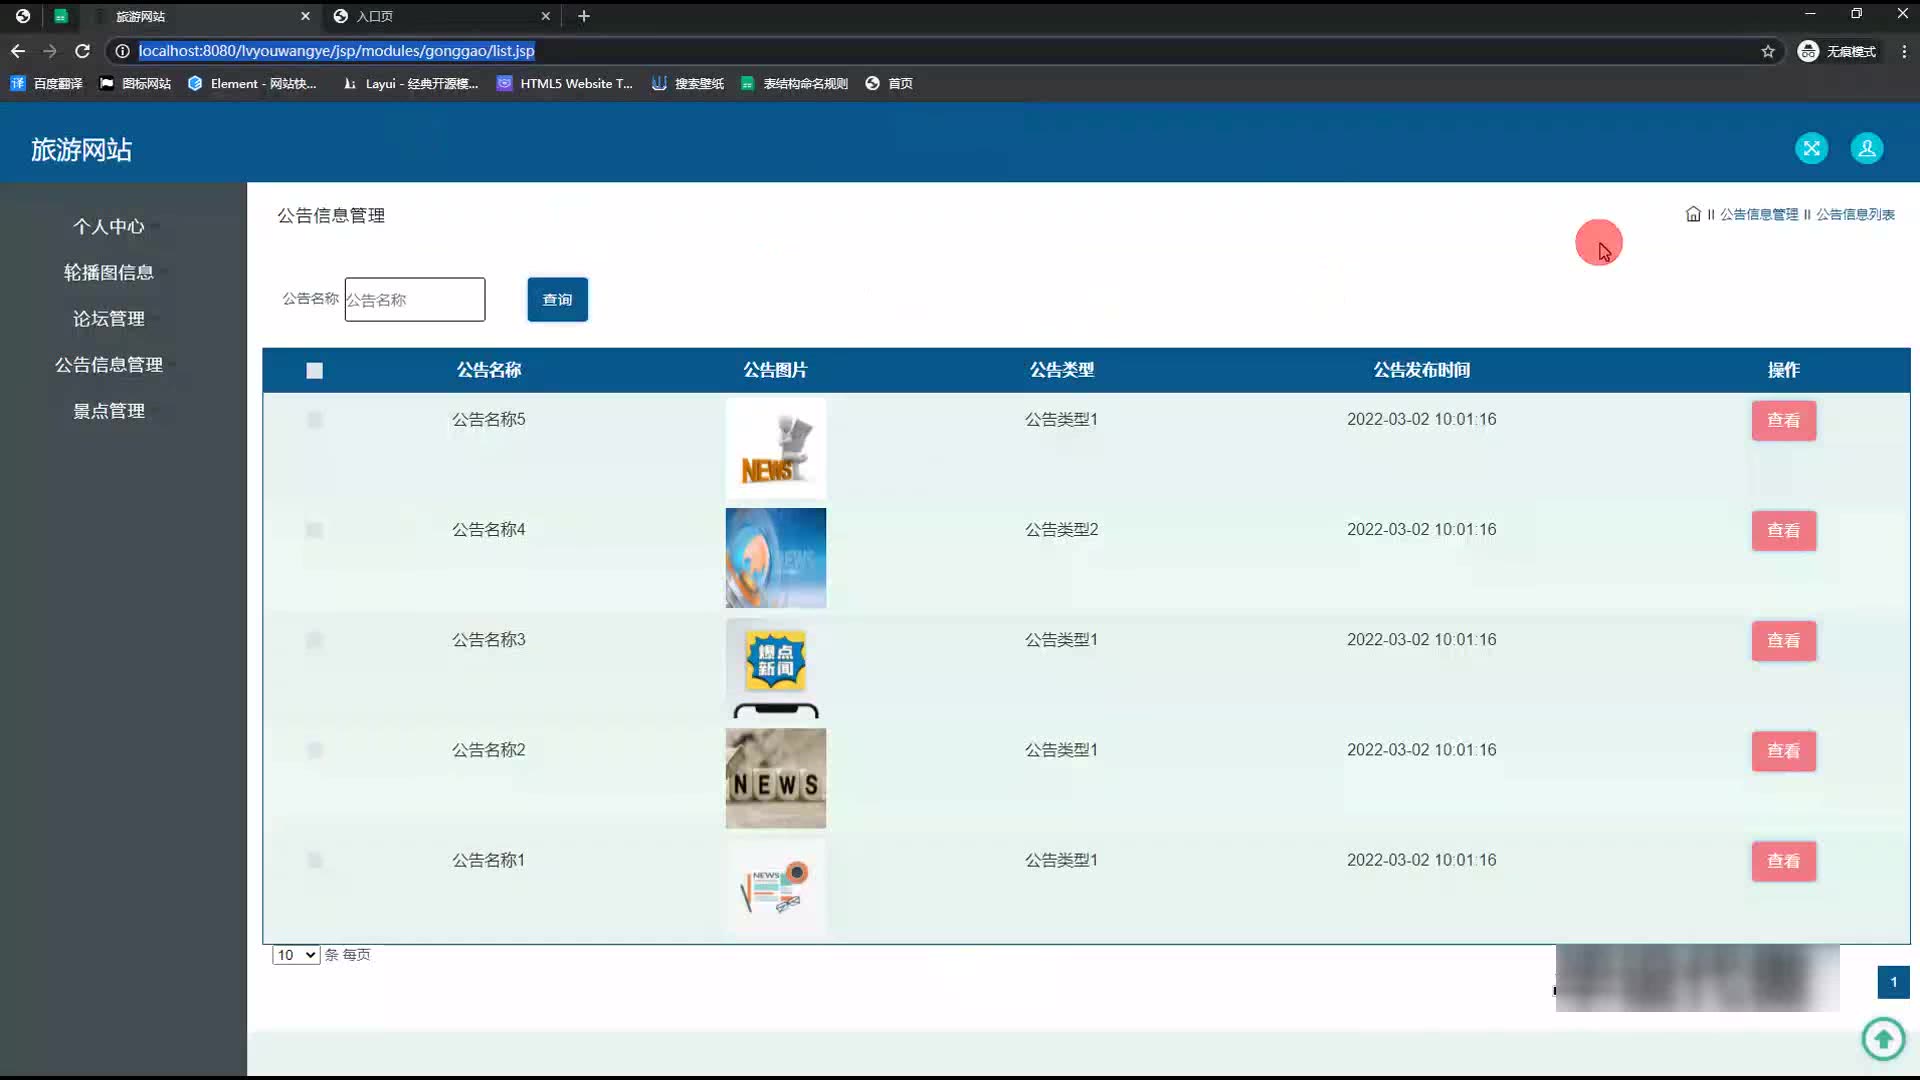
Task: Click the fullscreen toggle icon in header
Action: pos(1811,149)
